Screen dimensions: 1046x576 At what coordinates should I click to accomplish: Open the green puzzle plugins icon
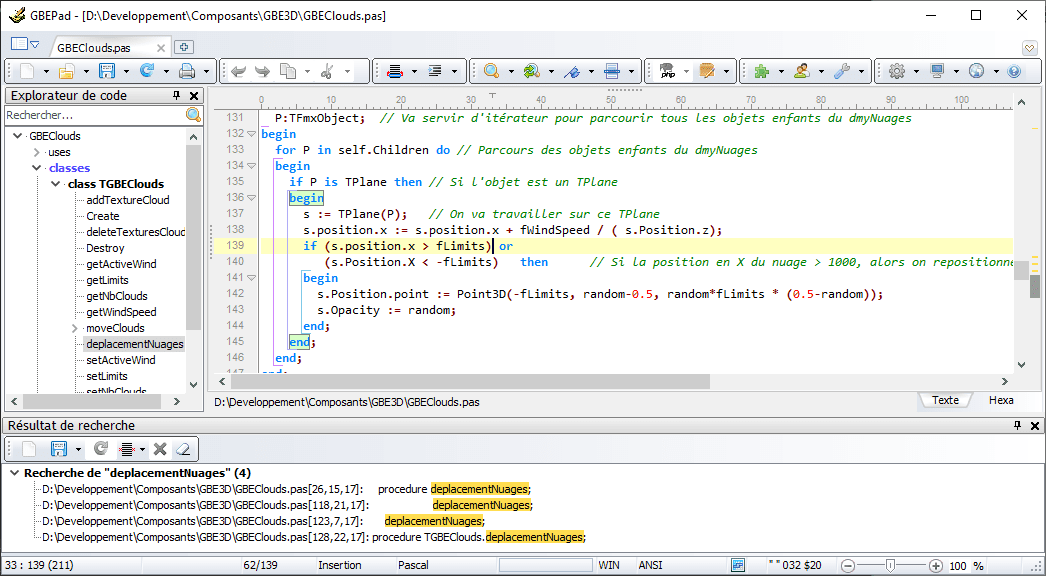[762, 71]
